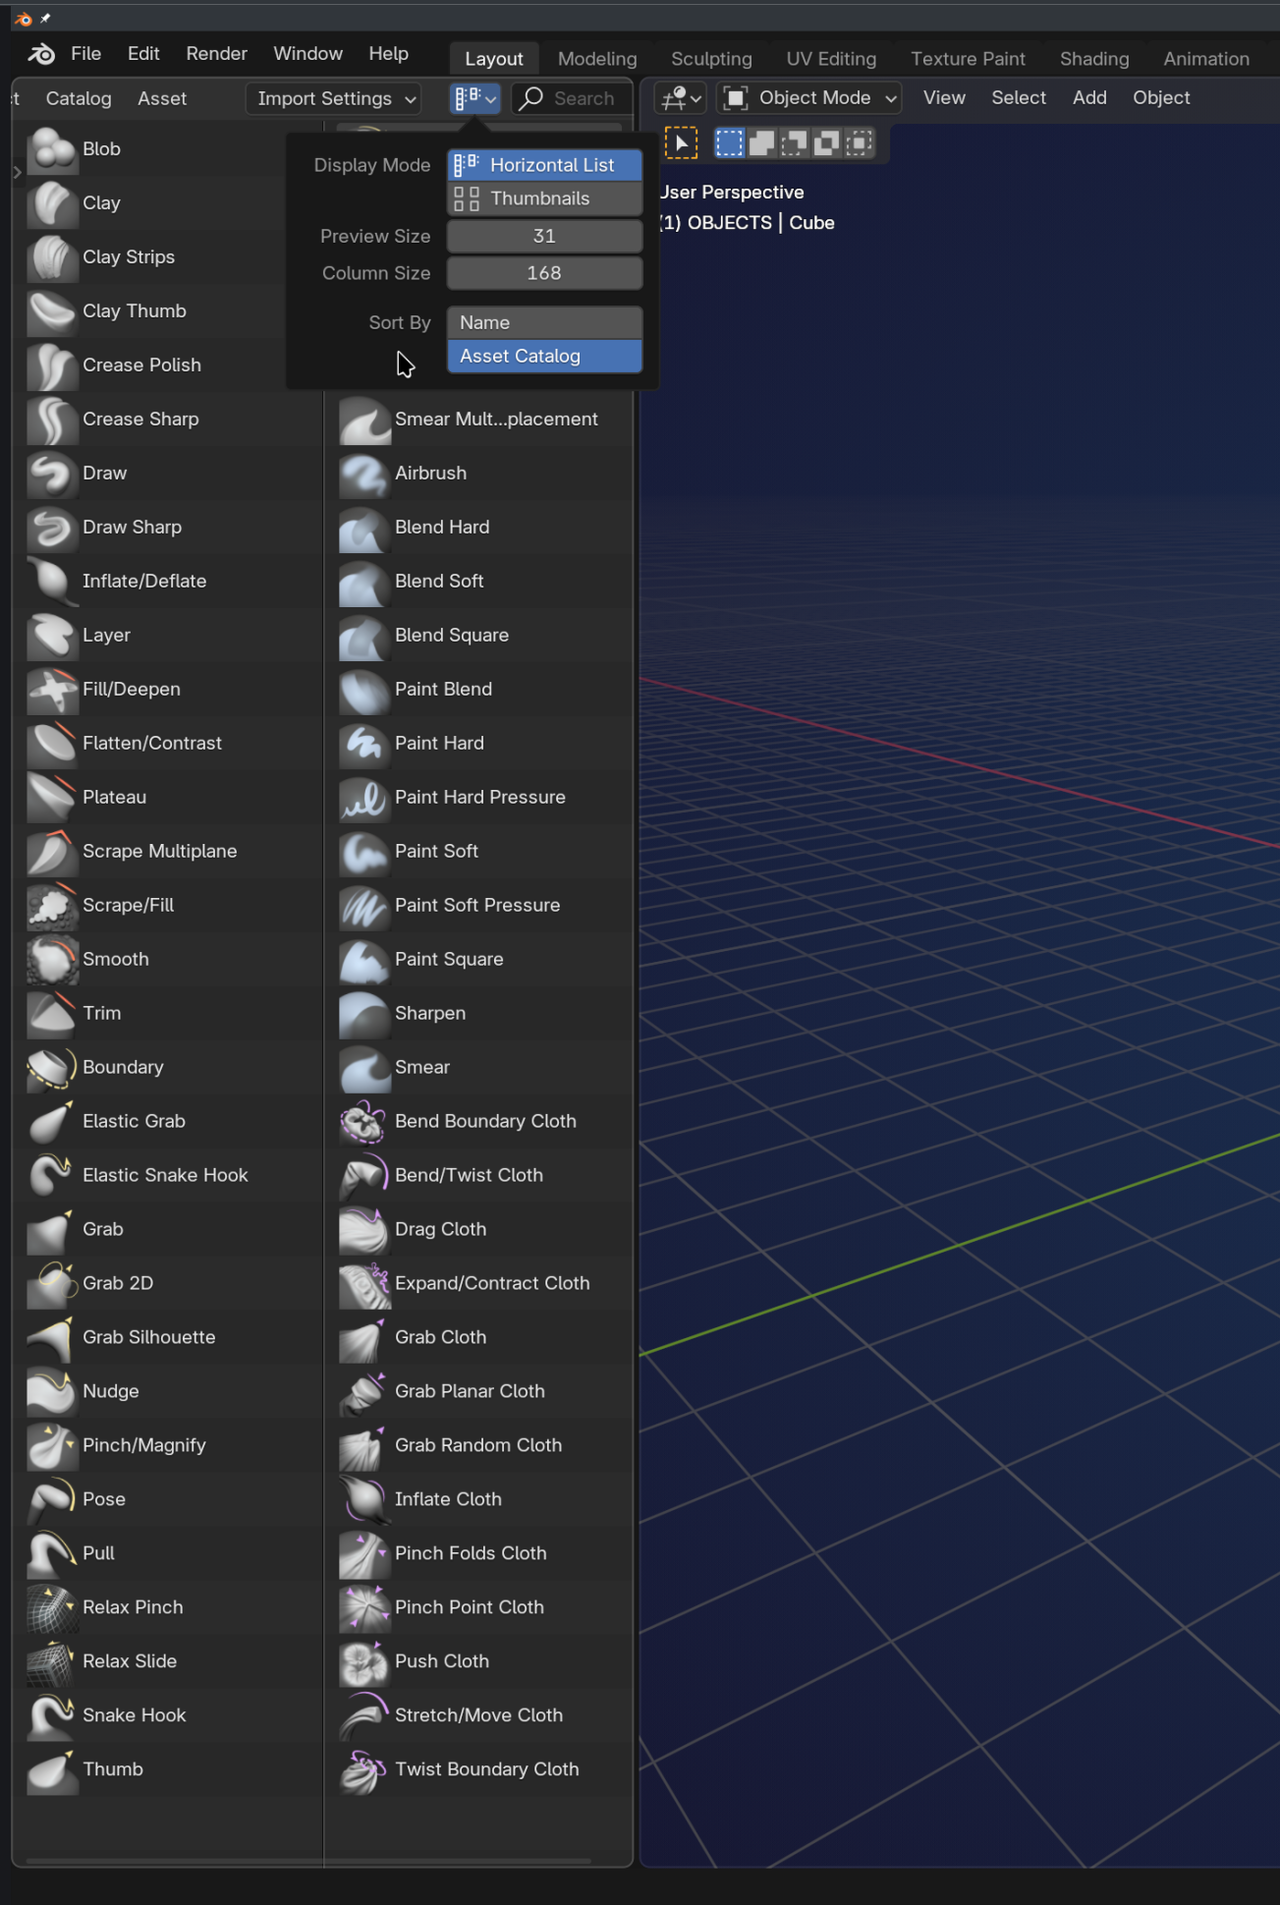Open the Catalog menu in asset header
Viewport: 1280px width, 1905px height.
[x=78, y=98]
